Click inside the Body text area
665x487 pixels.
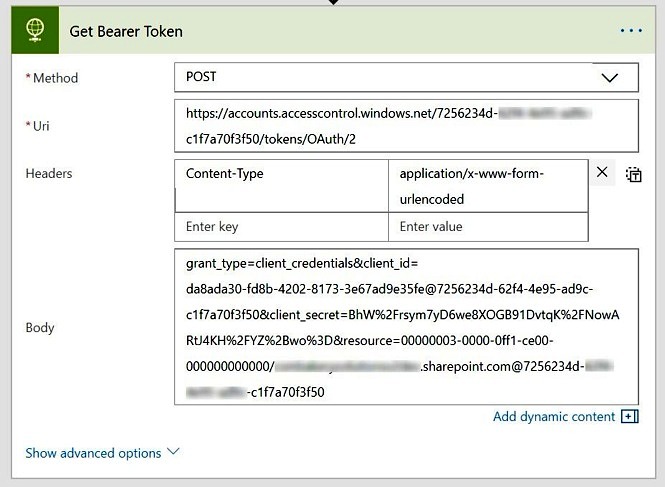(x=406, y=327)
